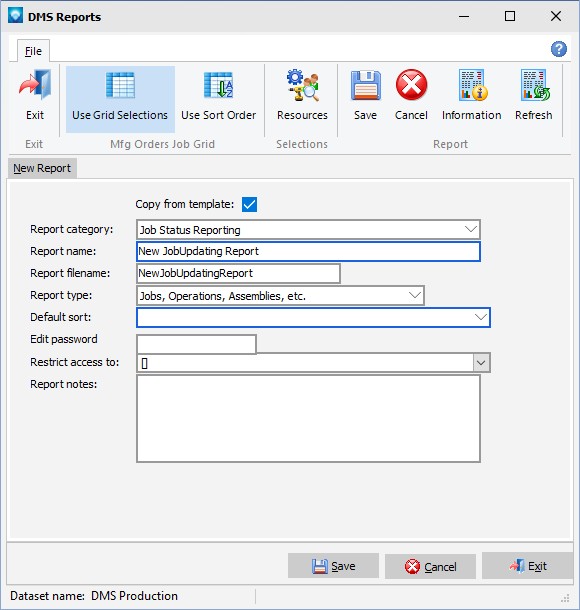580x610 pixels.
Task: Click the Exit icon in the ribbon
Action: pos(35,84)
